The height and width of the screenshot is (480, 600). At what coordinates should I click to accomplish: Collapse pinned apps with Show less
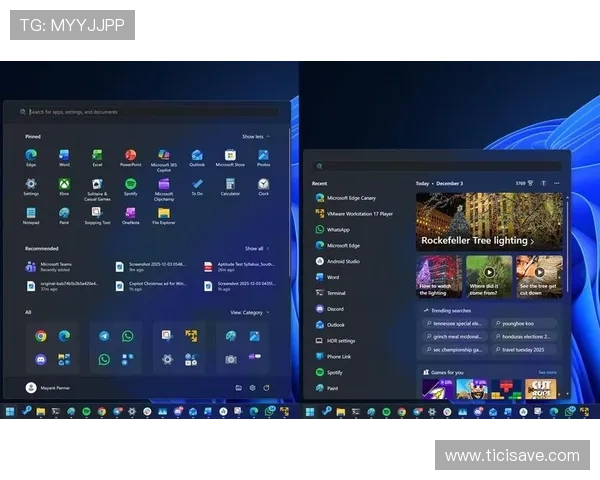[x=256, y=137]
